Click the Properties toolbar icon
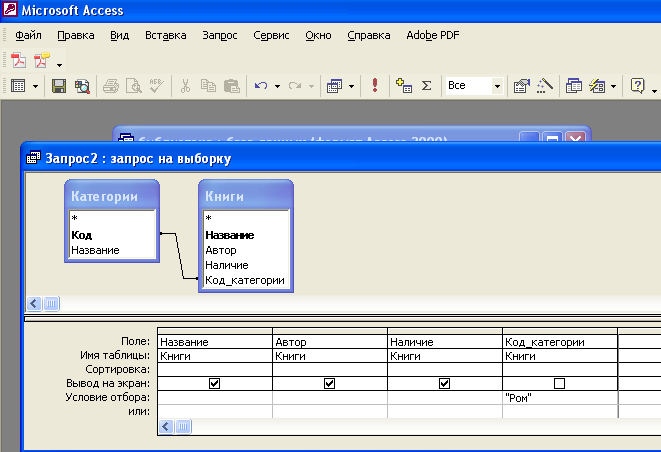Viewport: 661px width, 452px height. coord(521,86)
